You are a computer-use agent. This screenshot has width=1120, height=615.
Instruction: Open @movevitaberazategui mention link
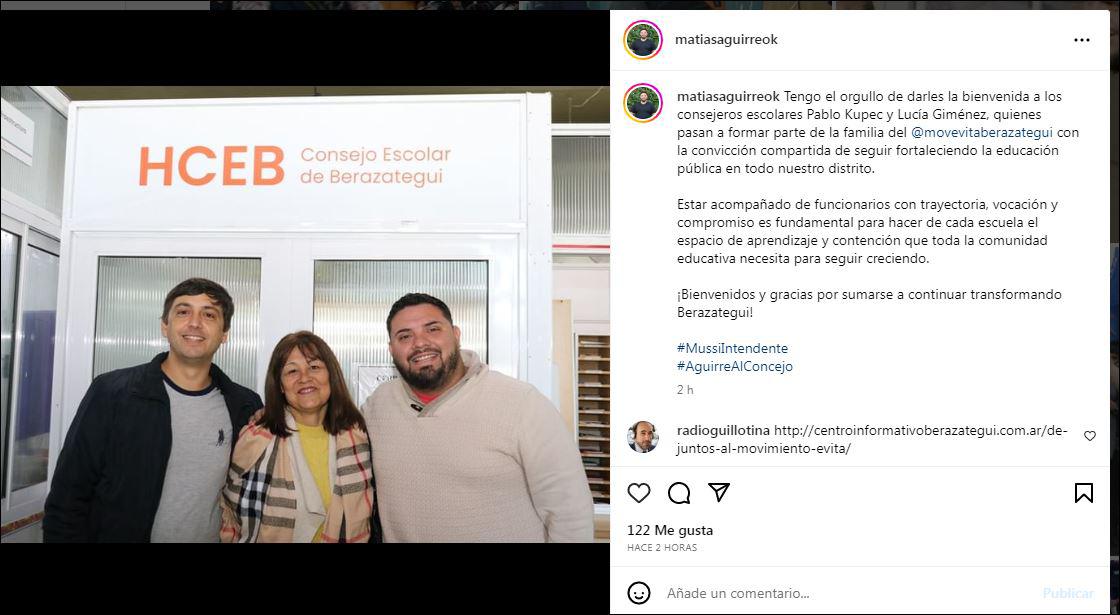click(982, 132)
